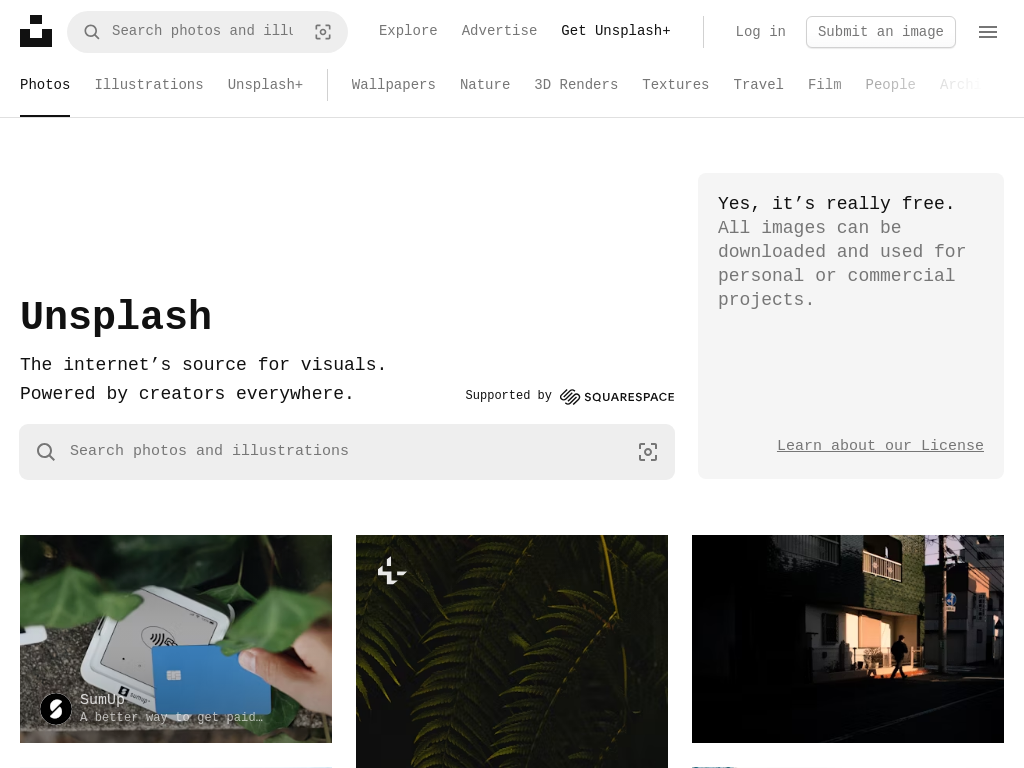Click the visual search icon in the main search box

click(648, 452)
